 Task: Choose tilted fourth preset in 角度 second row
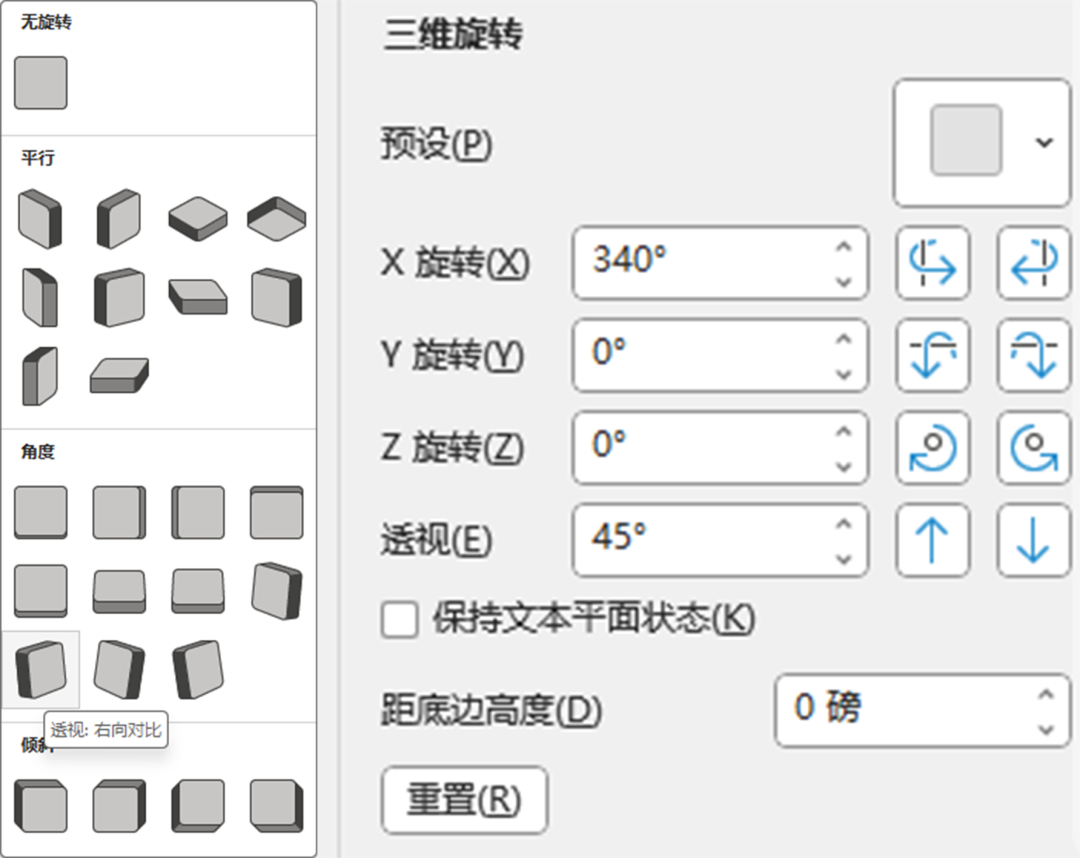[276, 591]
